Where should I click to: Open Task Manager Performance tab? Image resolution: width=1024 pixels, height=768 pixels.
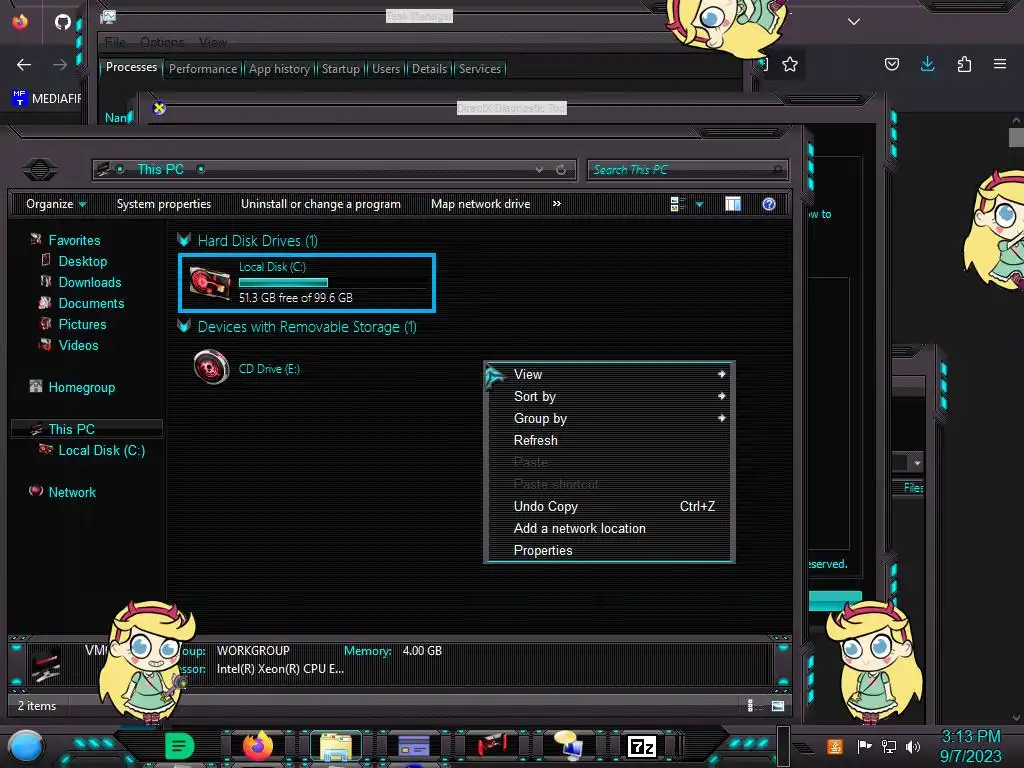pyautogui.click(x=203, y=69)
